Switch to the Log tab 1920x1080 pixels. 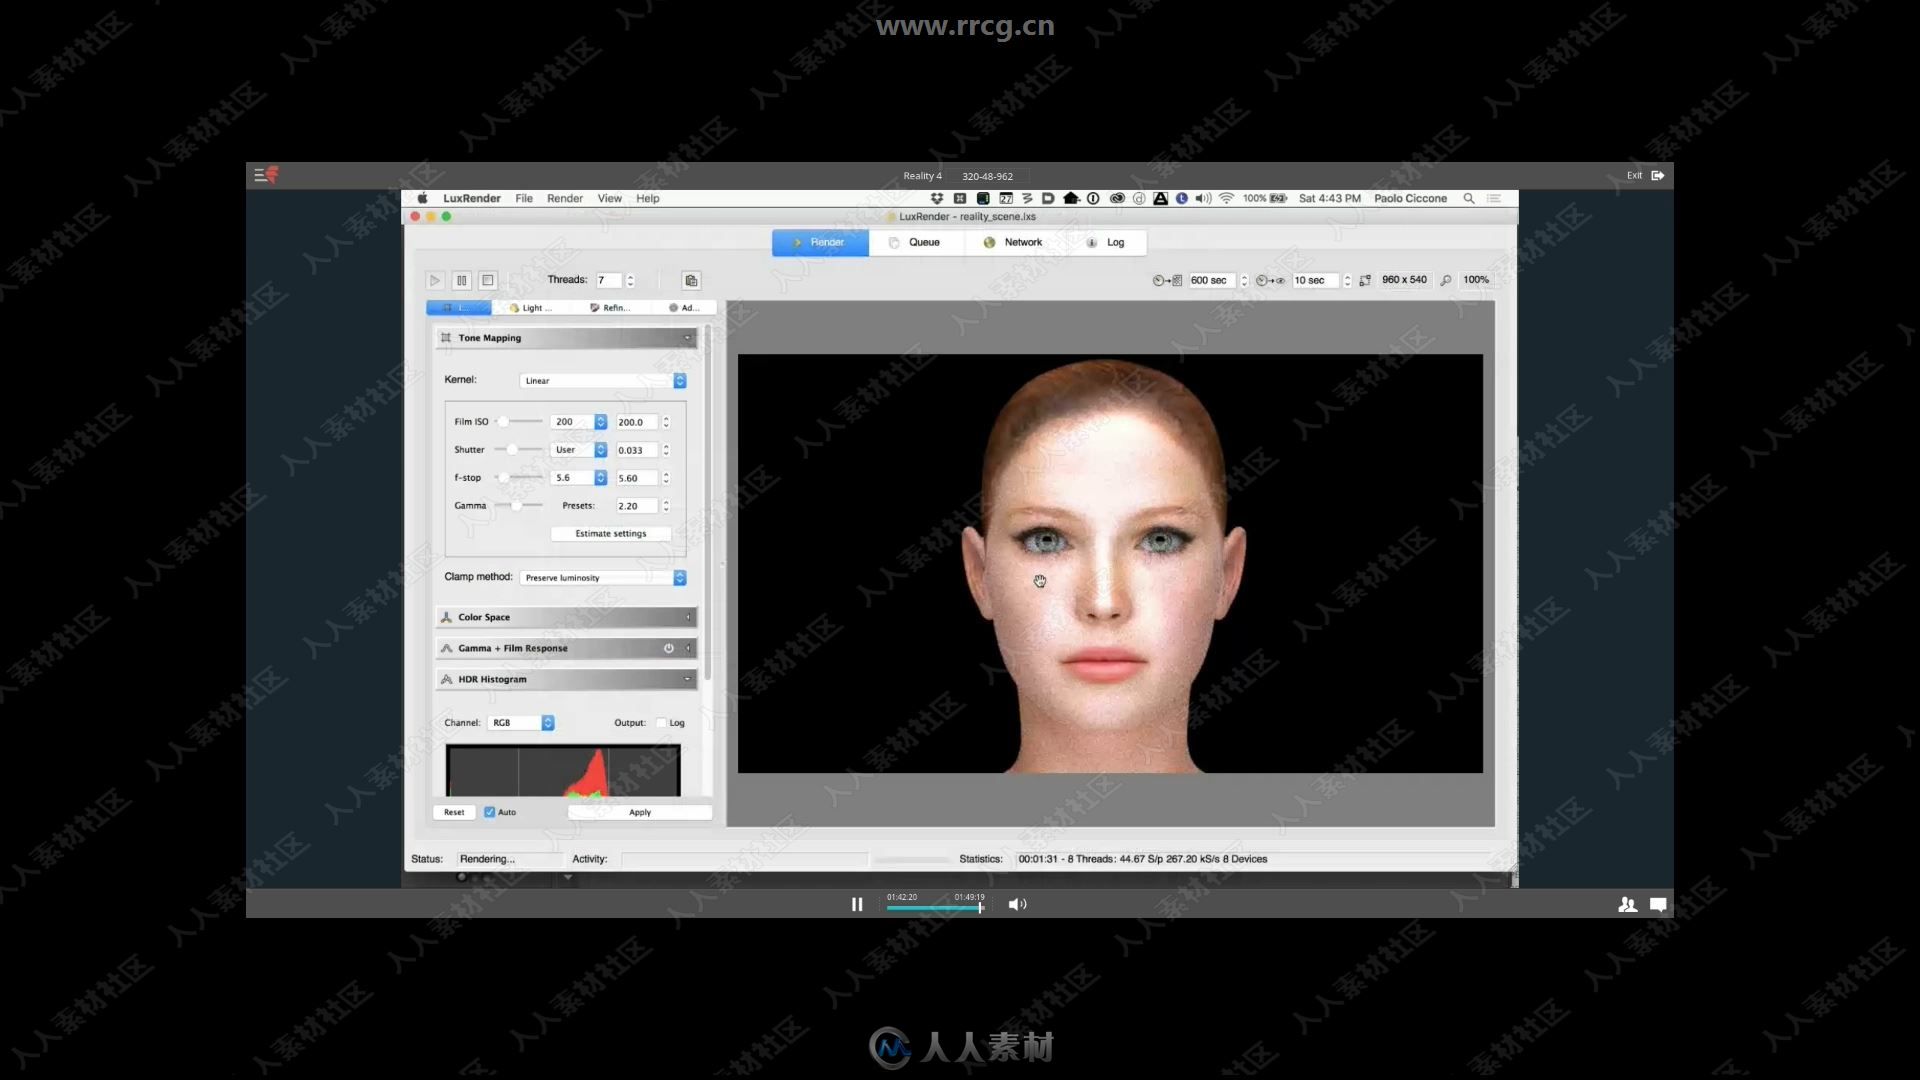pos(1105,242)
